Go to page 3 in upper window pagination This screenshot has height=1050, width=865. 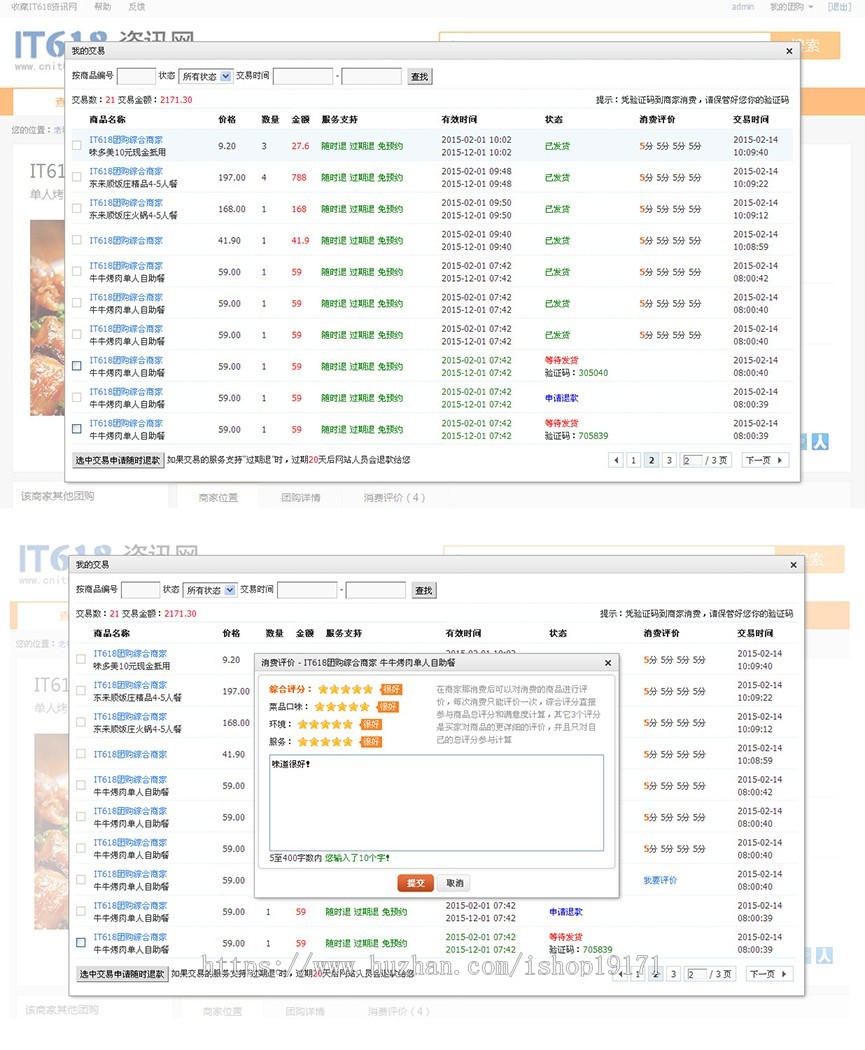[669, 460]
